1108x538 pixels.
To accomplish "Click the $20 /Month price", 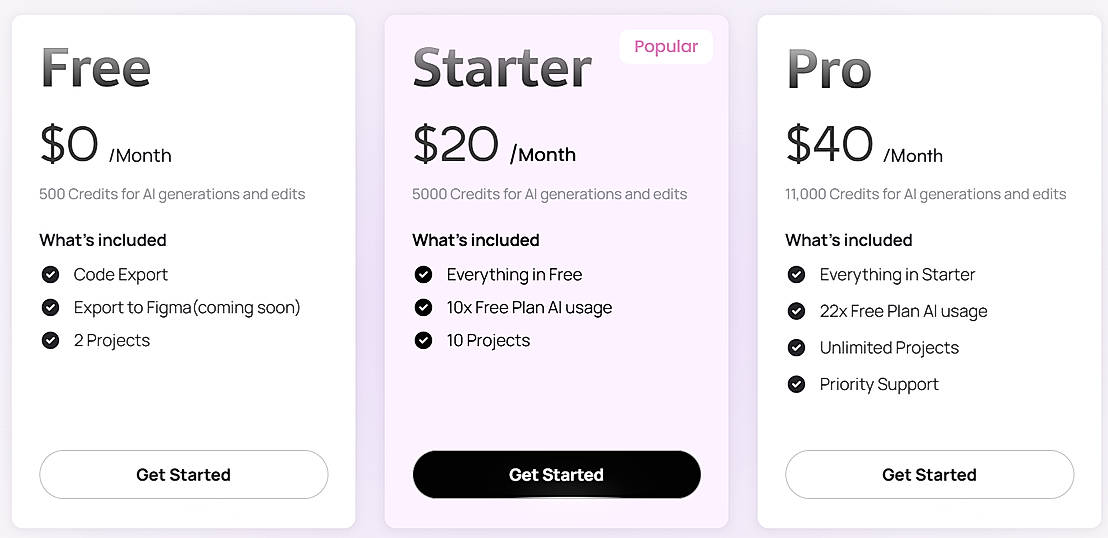I will [x=494, y=146].
